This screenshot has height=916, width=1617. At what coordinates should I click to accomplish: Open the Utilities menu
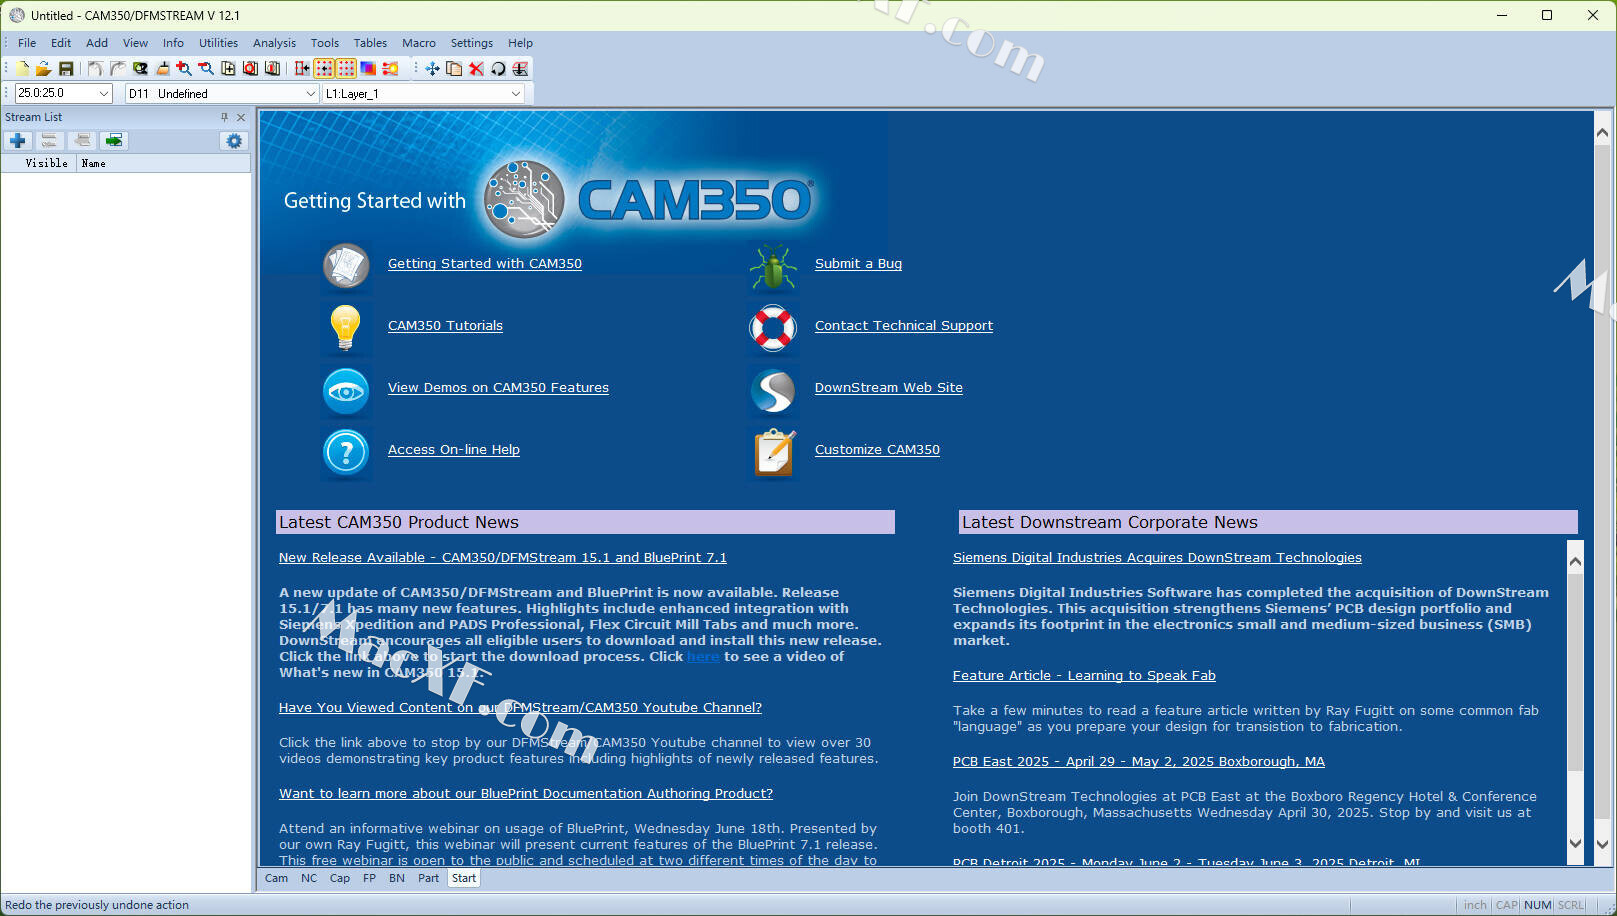pyautogui.click(x=218, y=43)
